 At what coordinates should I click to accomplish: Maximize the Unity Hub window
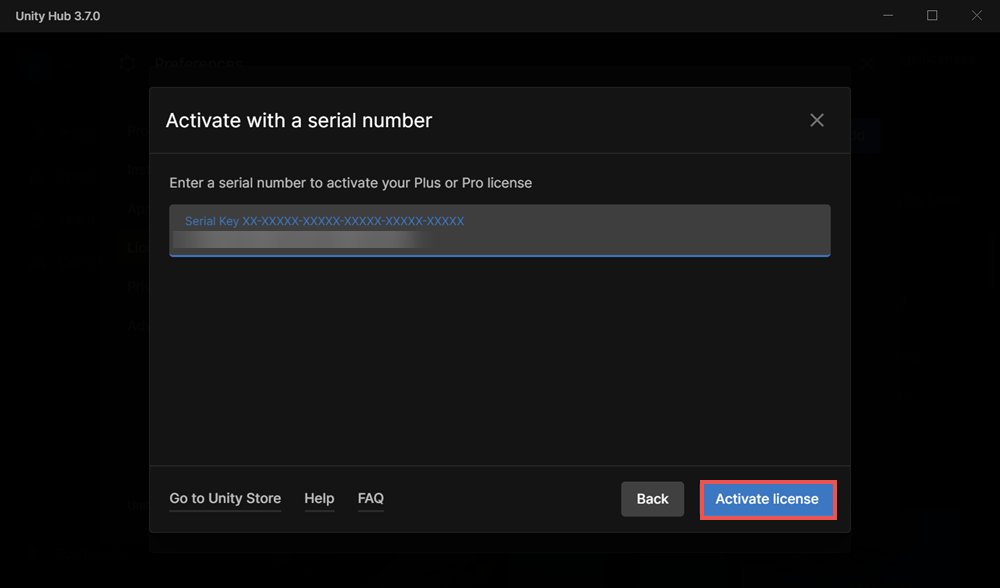931,15
